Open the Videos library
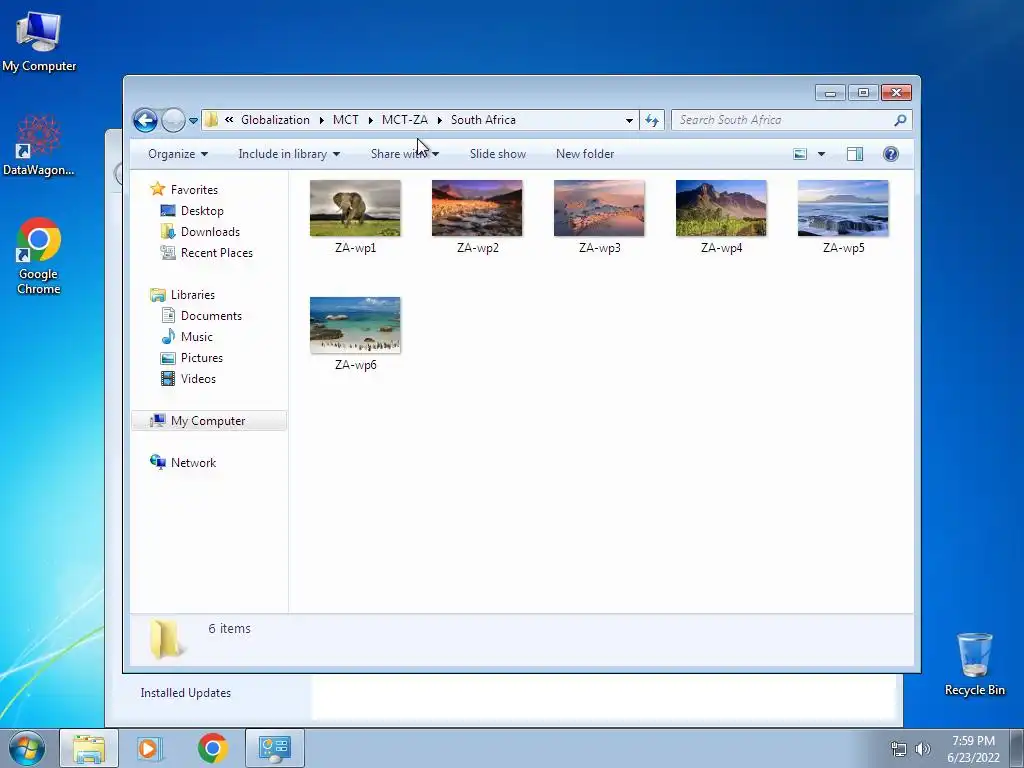The width and height of the screenshot is (1024, 768). tap(198, 379)
